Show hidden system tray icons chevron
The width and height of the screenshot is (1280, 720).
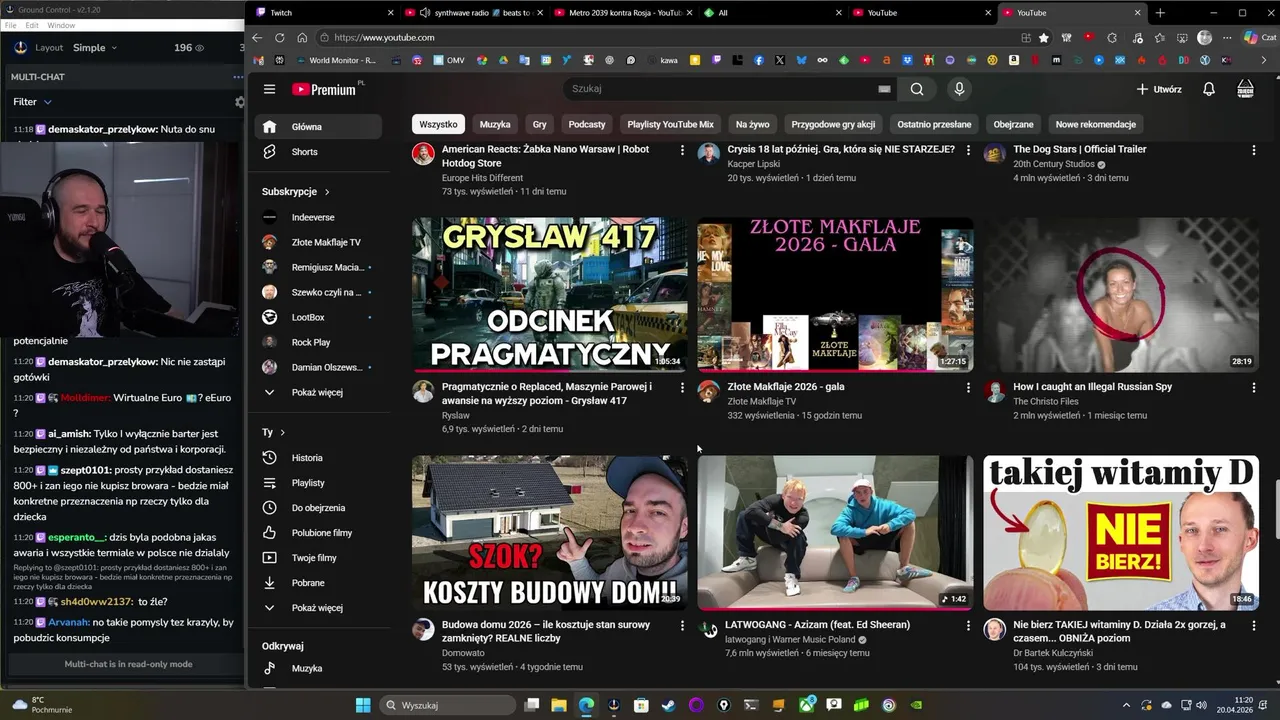tap(1126, 705)
